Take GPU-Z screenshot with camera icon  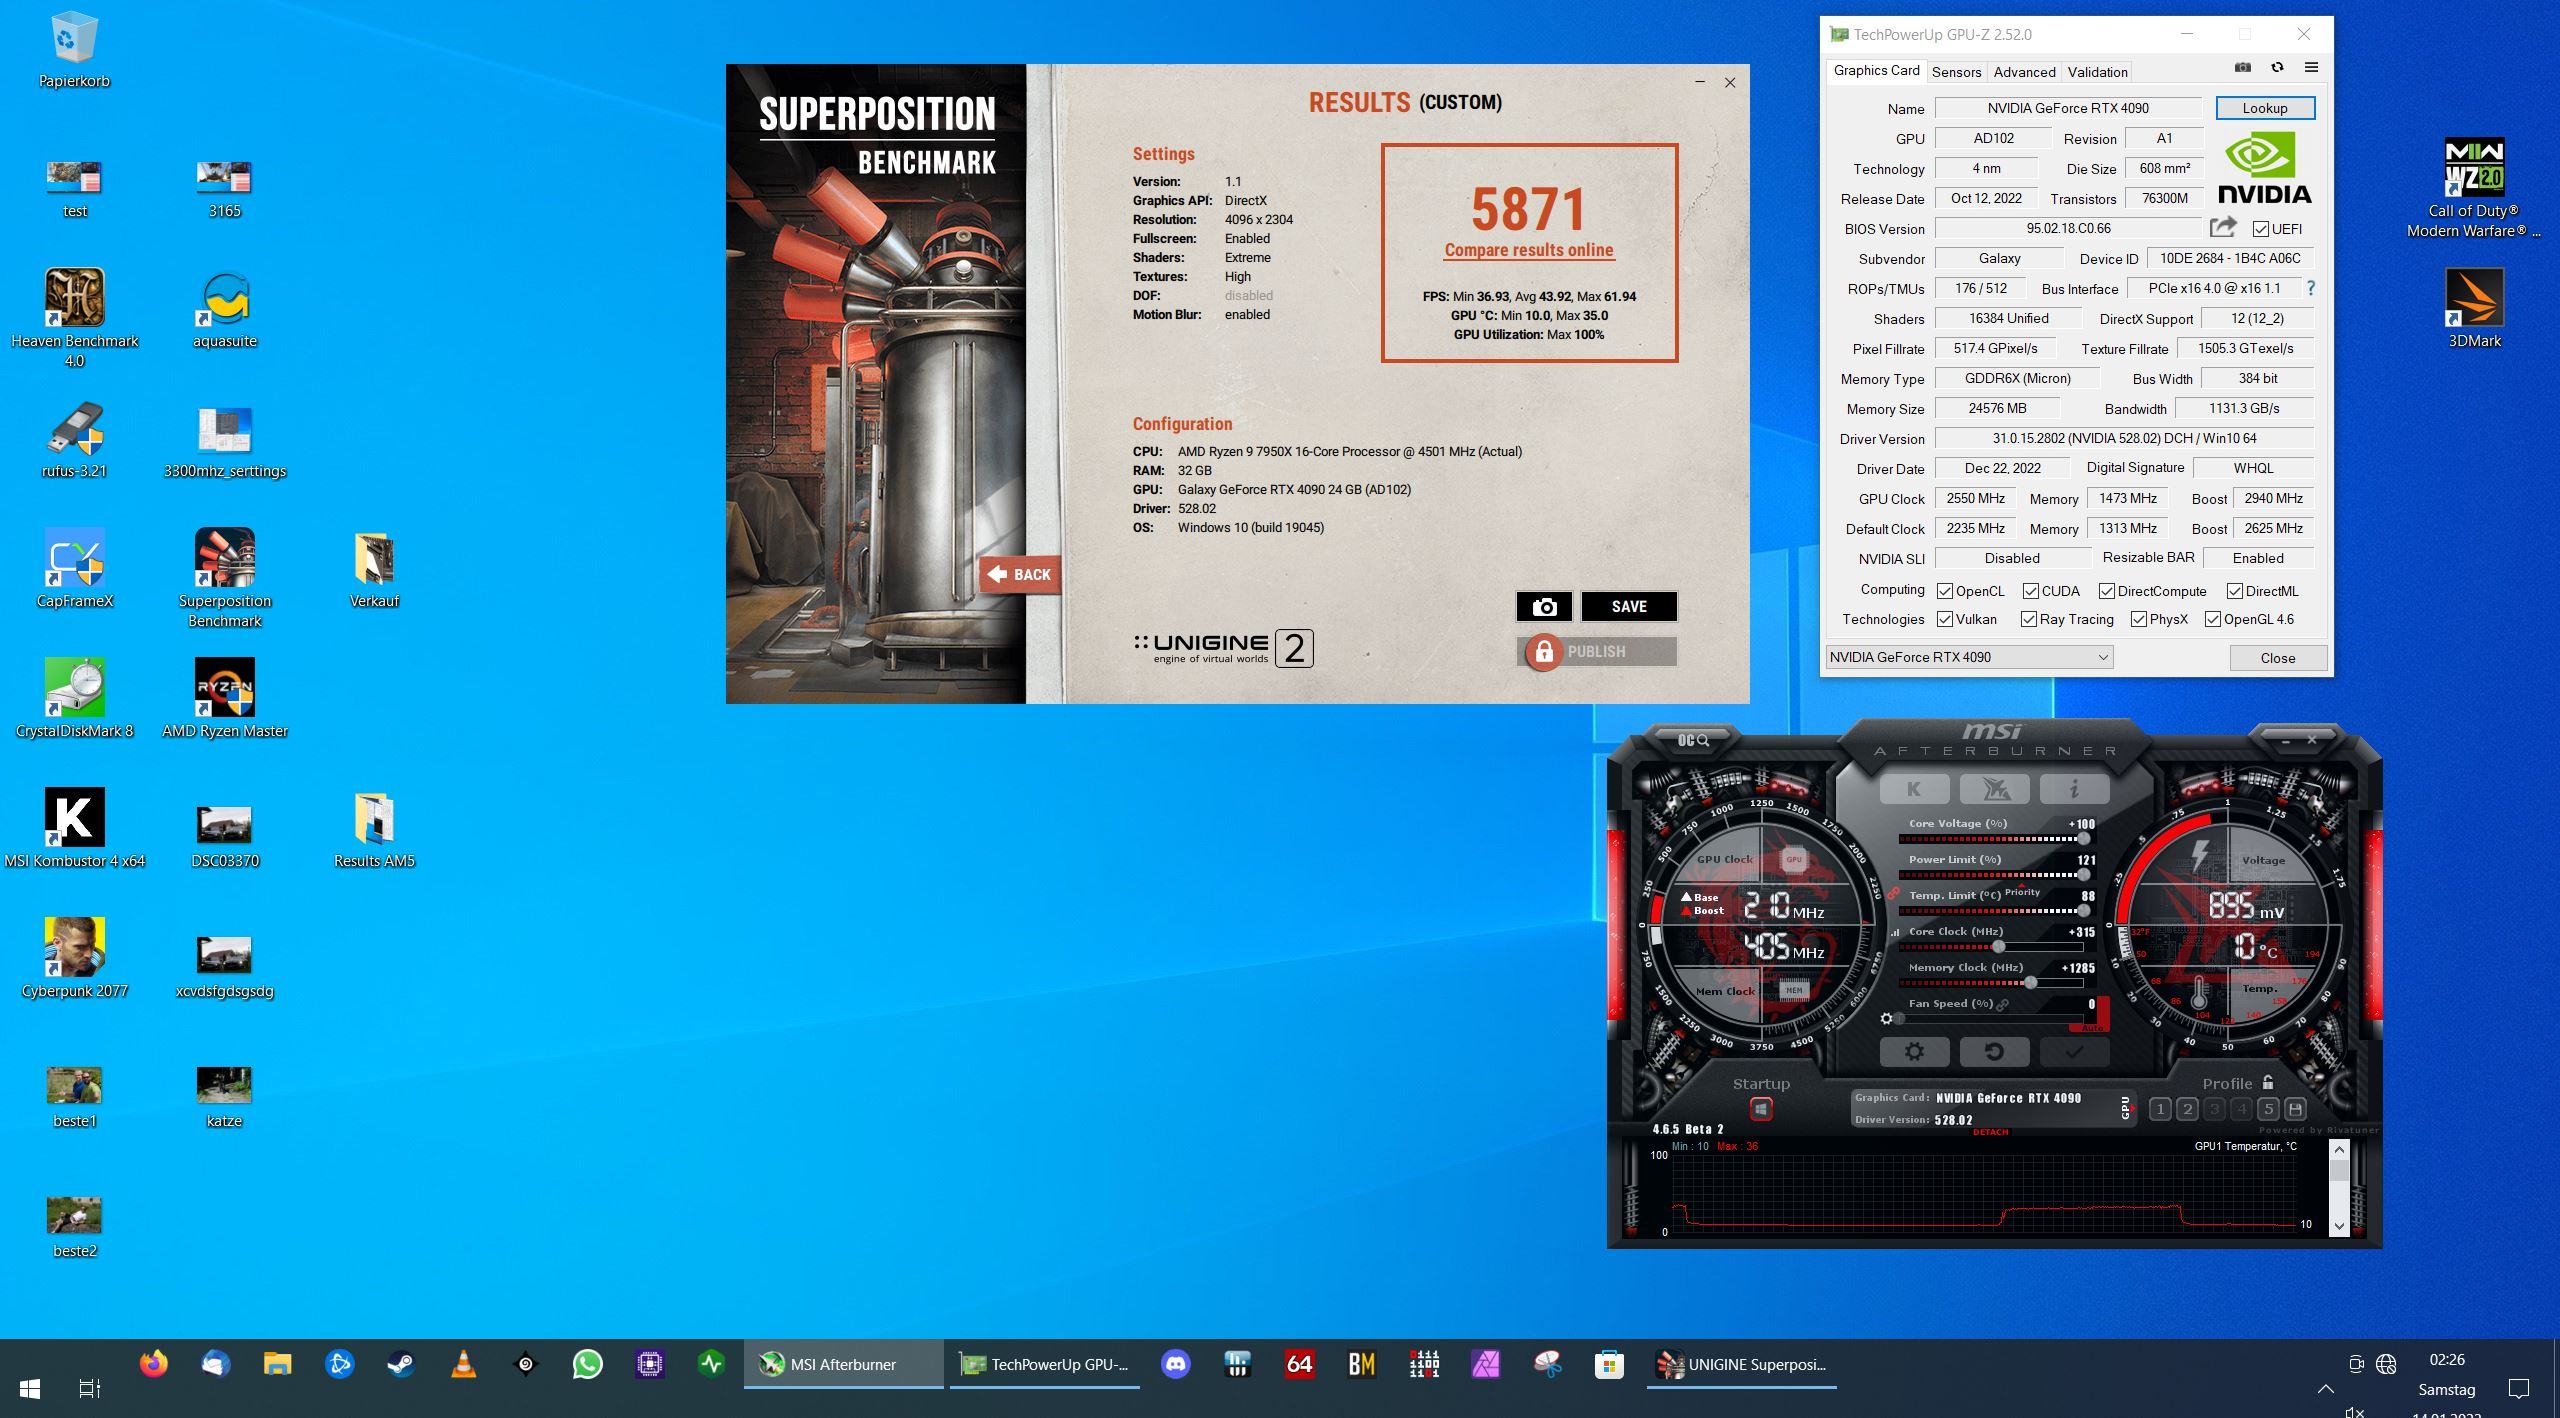coord(2243,68)
